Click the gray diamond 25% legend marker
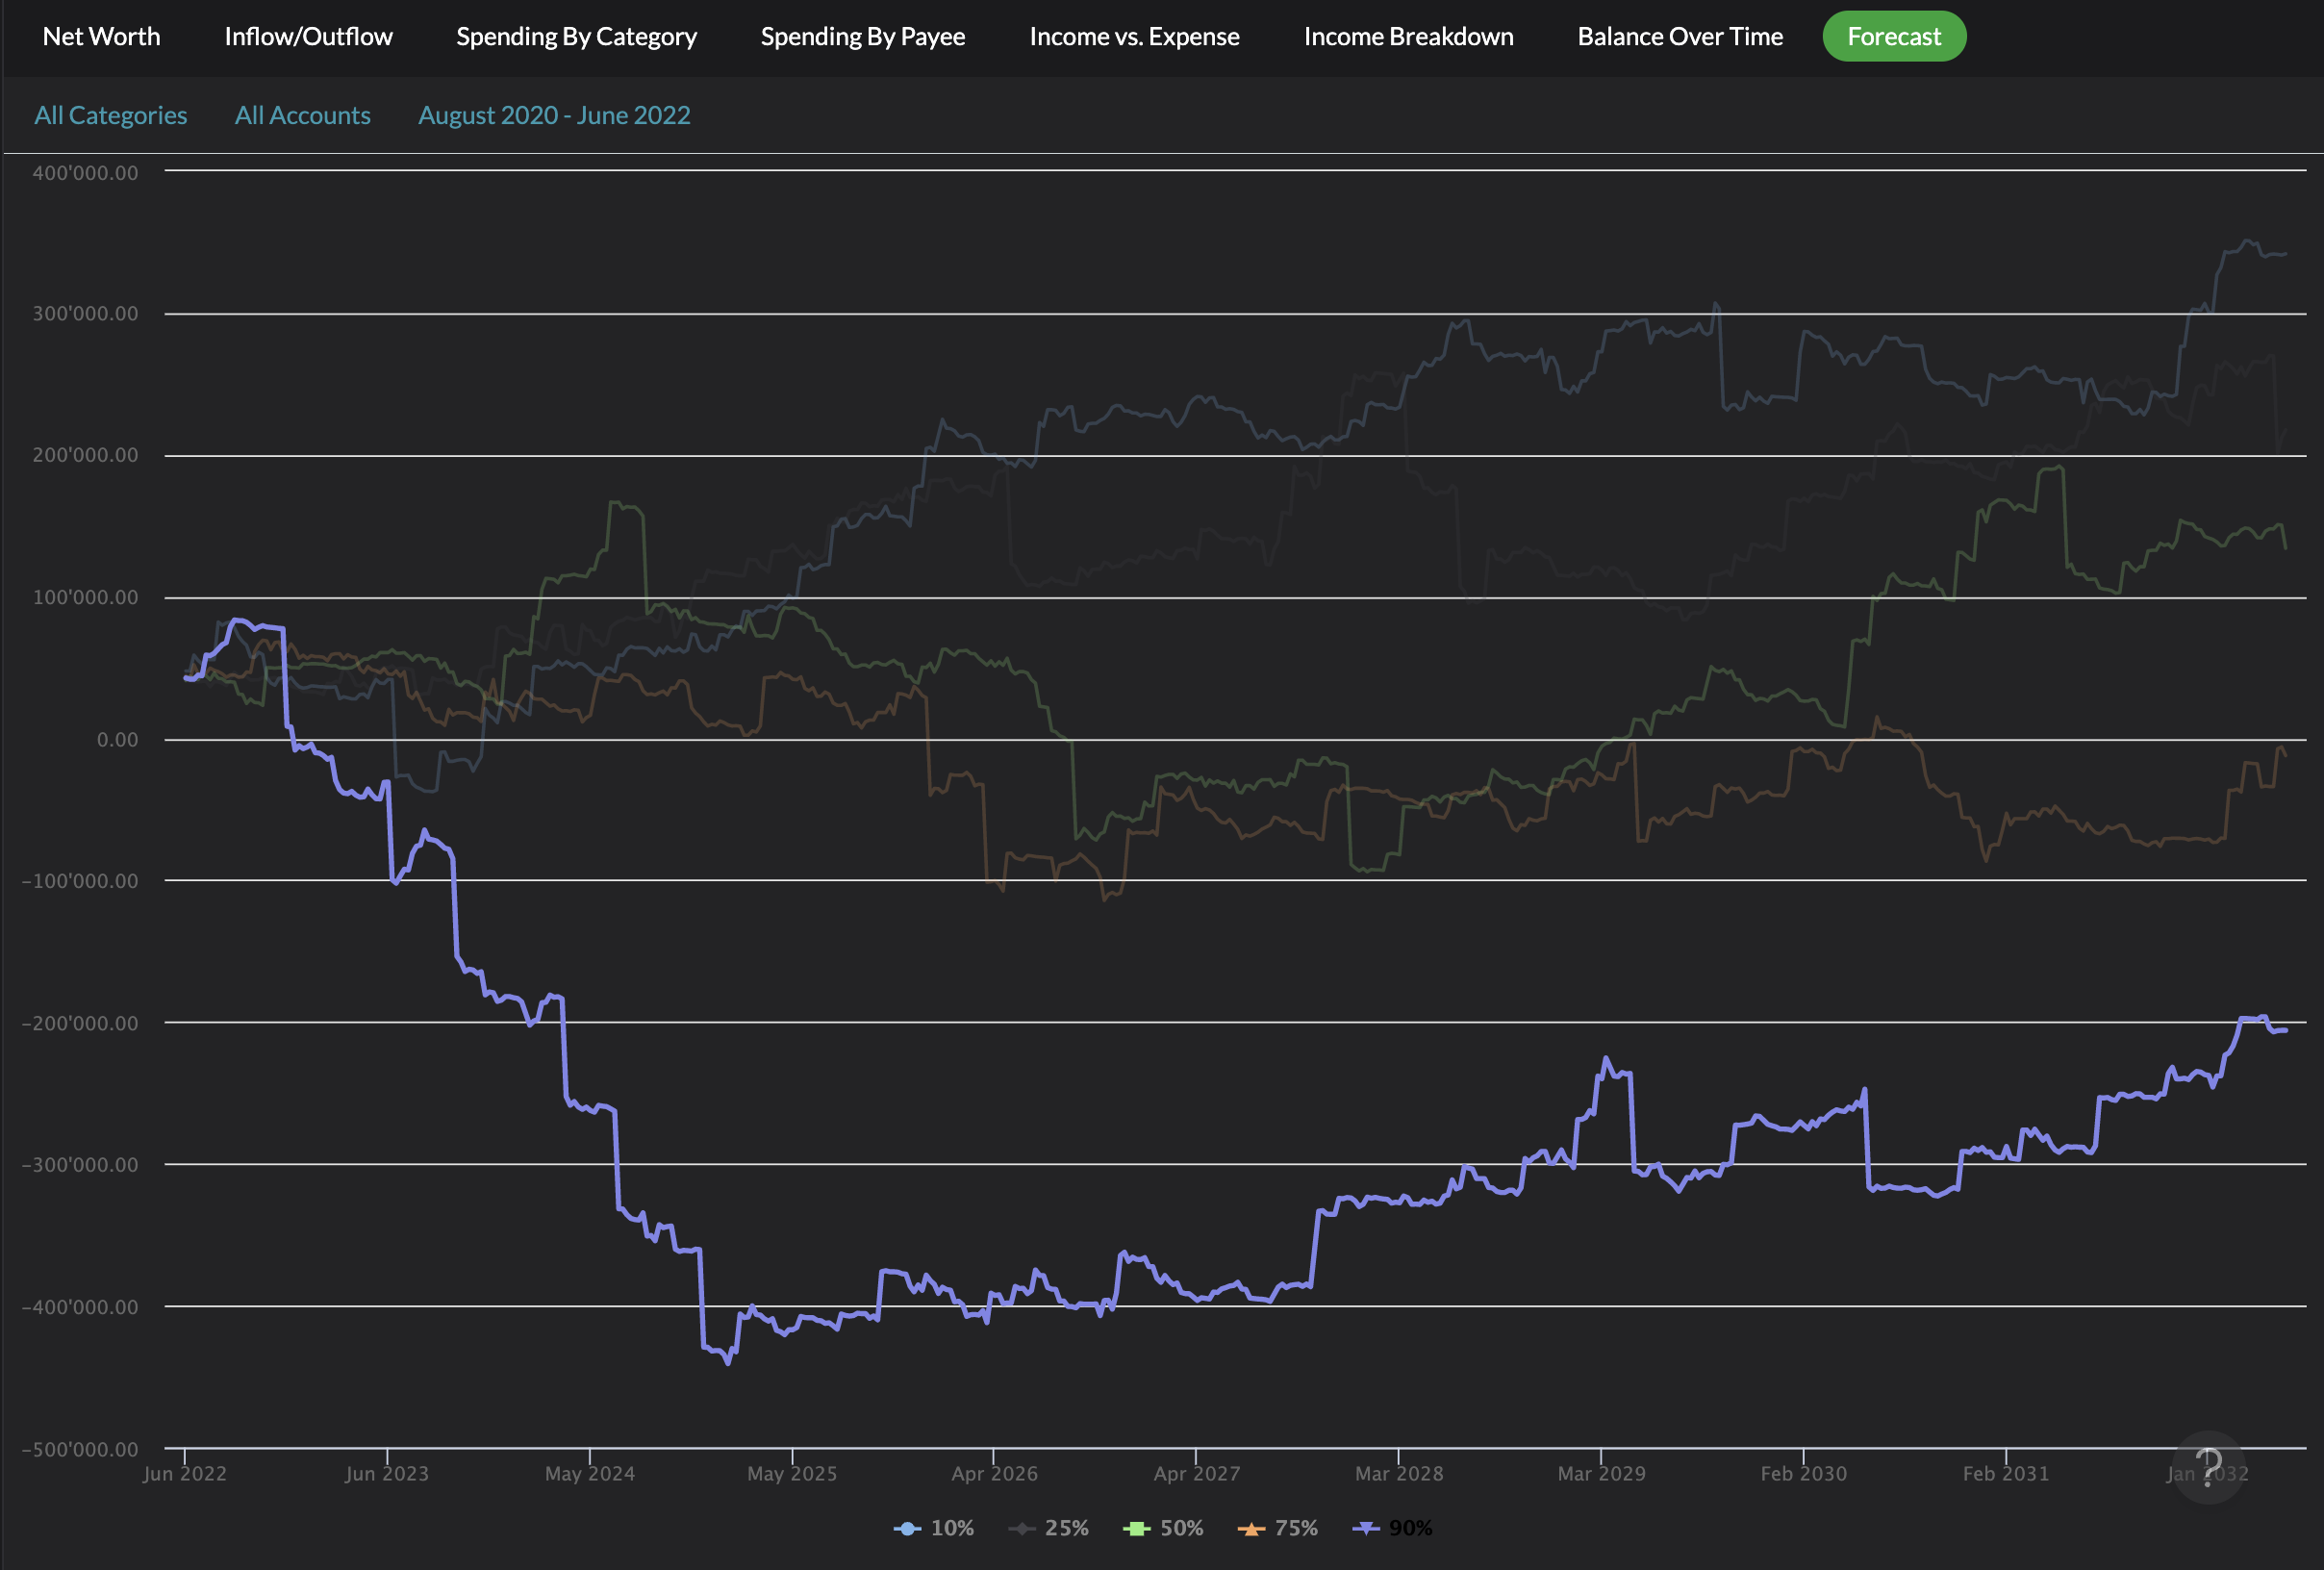The height and width of the screenshot is (1570, 2324). tap(1021, 1528)
